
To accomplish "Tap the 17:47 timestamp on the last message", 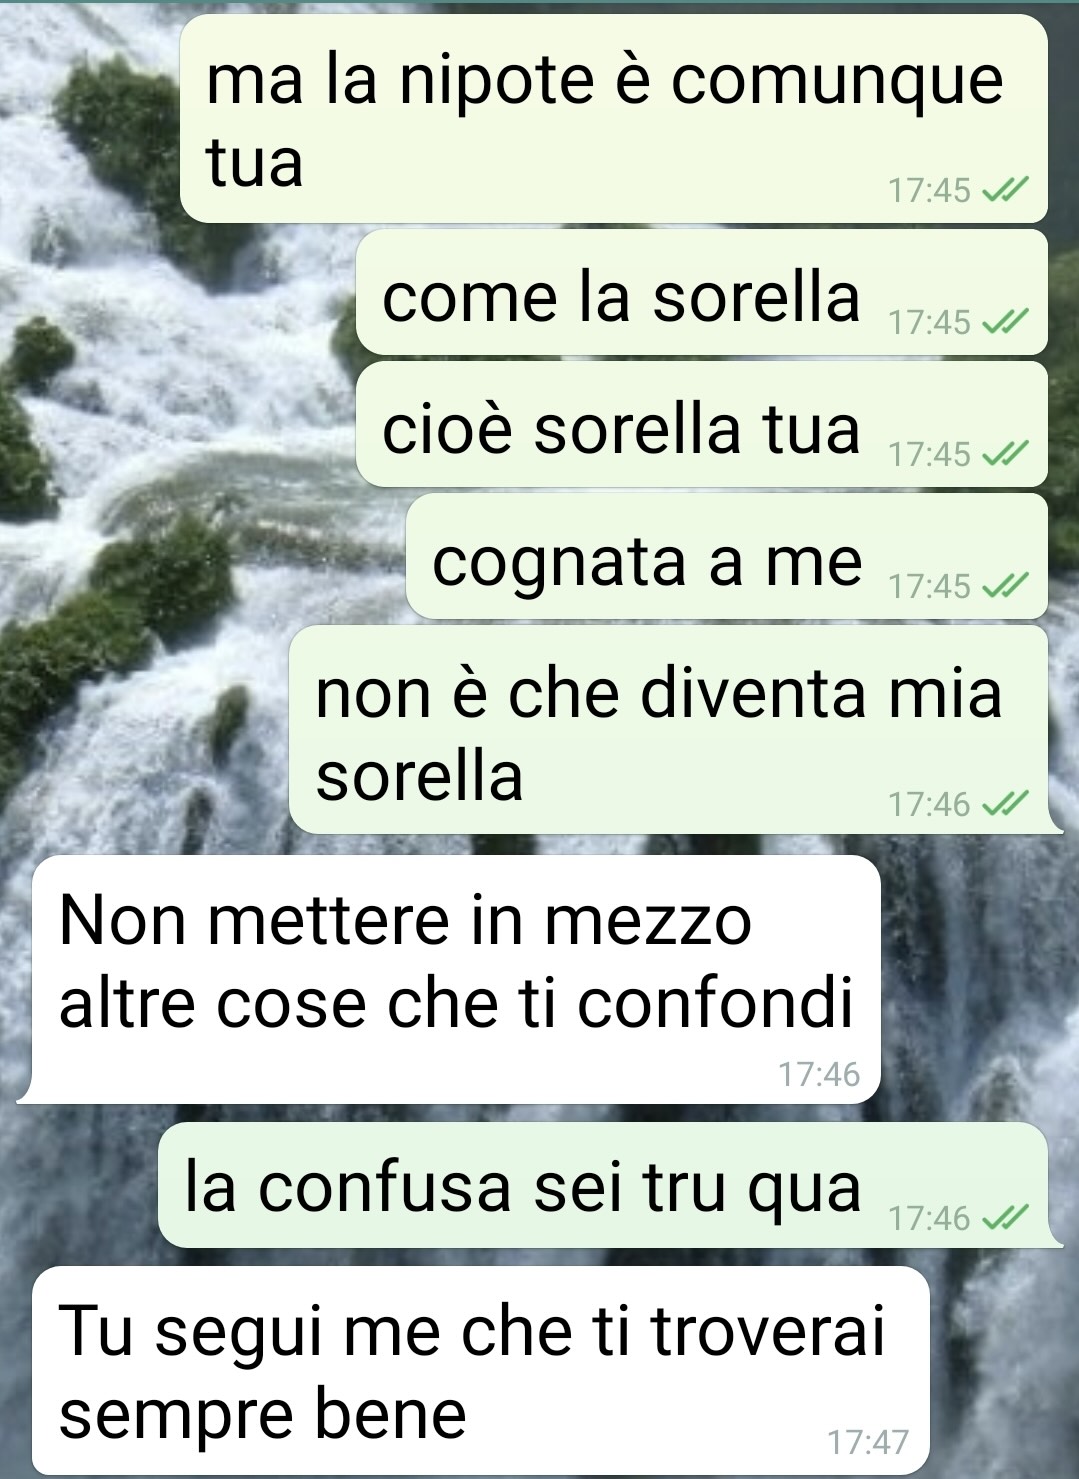I will click(868, 1442).
